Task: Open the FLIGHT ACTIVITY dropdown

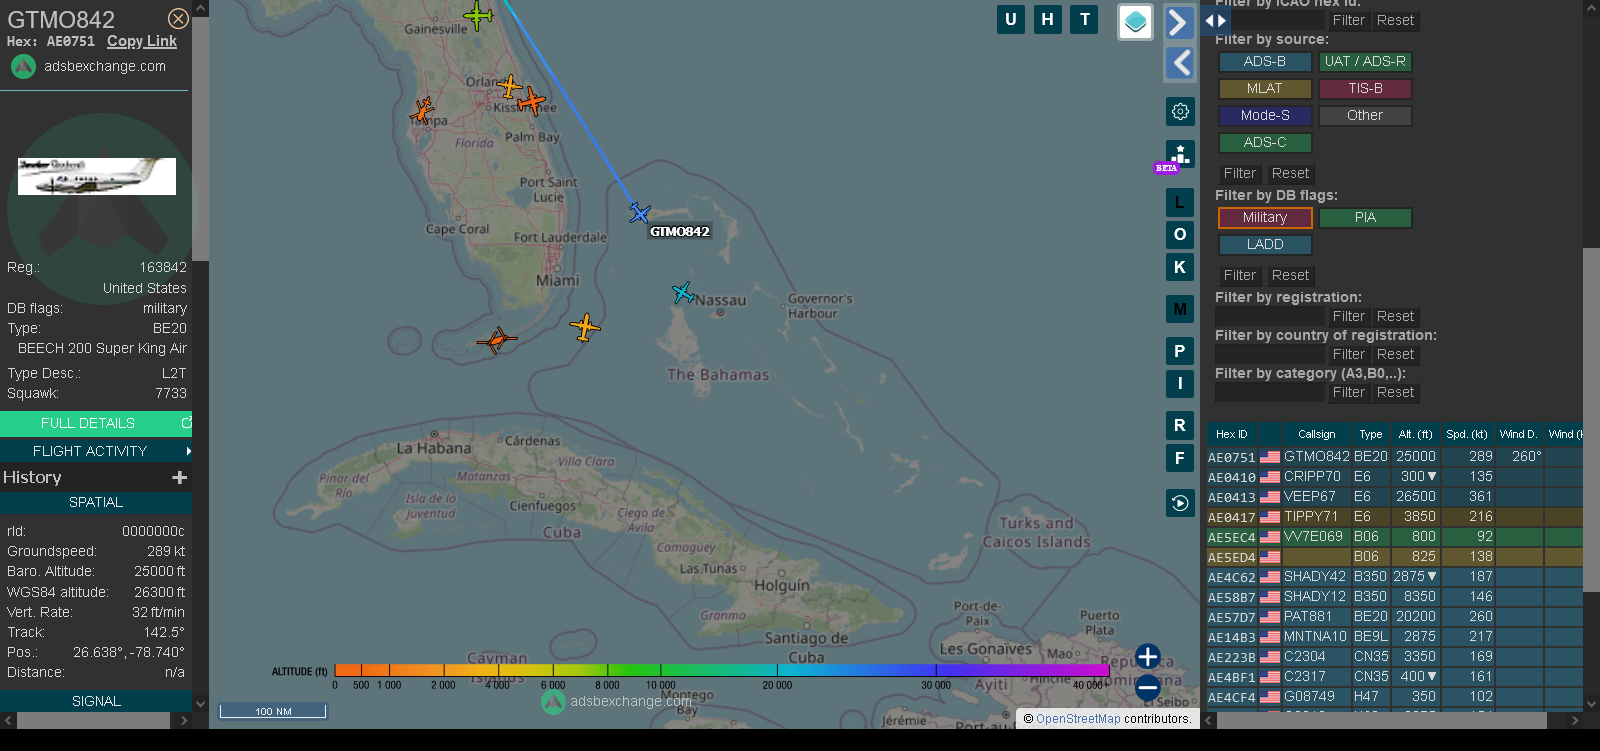Action: [96, 451]
